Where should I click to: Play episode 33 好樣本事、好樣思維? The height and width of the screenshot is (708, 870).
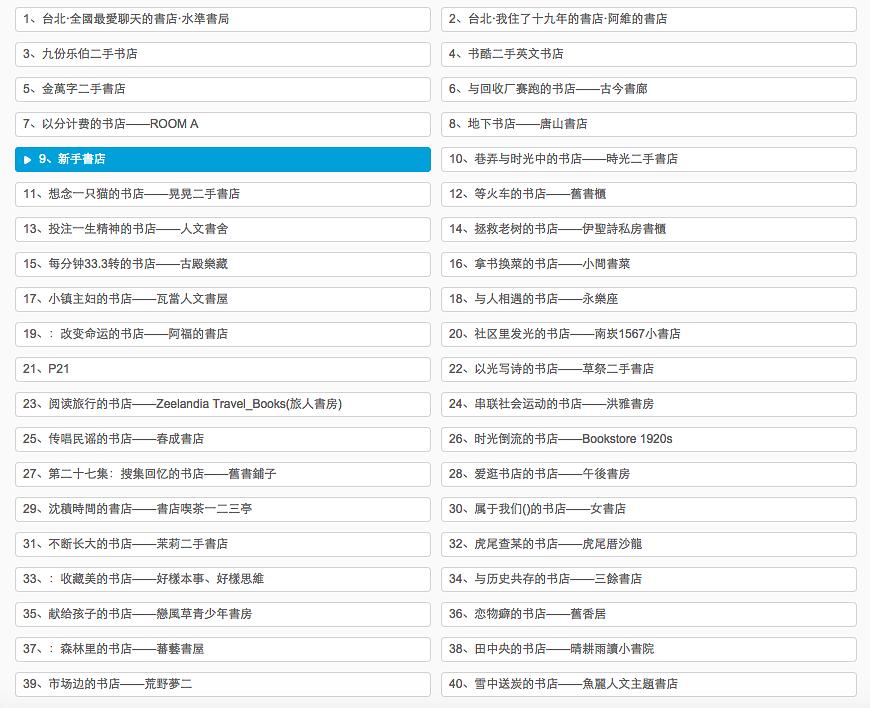pyautogui.click(x=222, y=579)
